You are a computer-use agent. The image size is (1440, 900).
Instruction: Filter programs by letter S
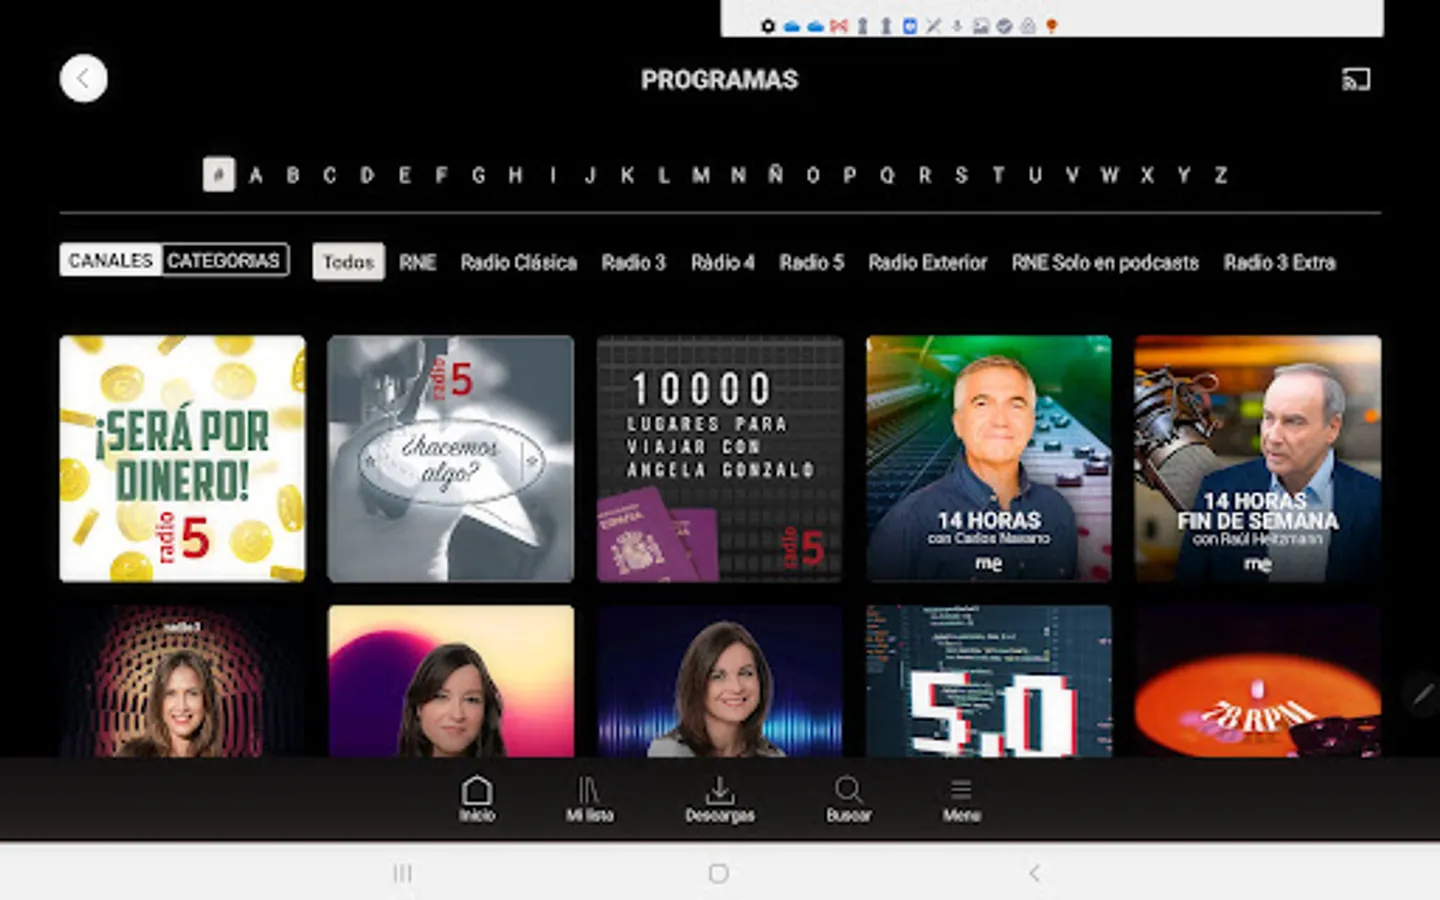[x=961, y=175]
